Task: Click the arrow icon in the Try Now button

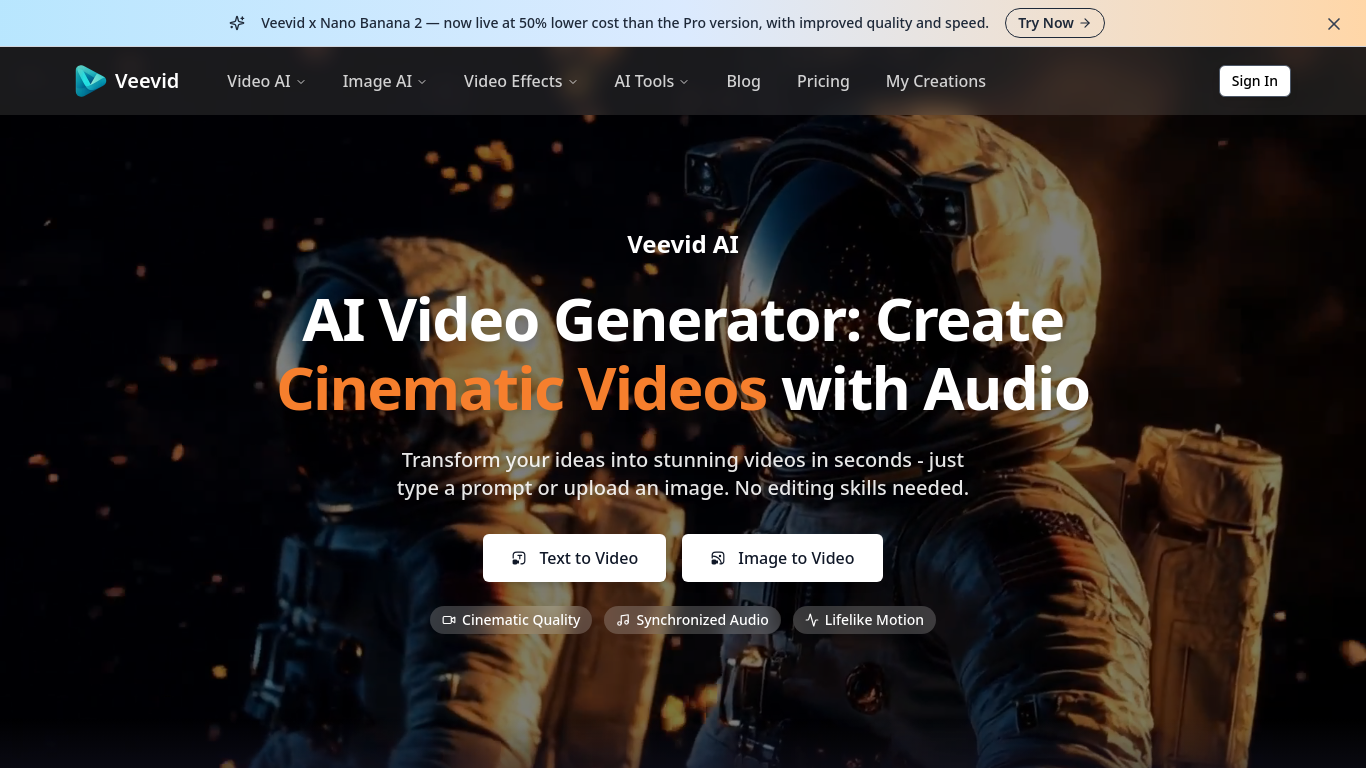Action: 1083,22
